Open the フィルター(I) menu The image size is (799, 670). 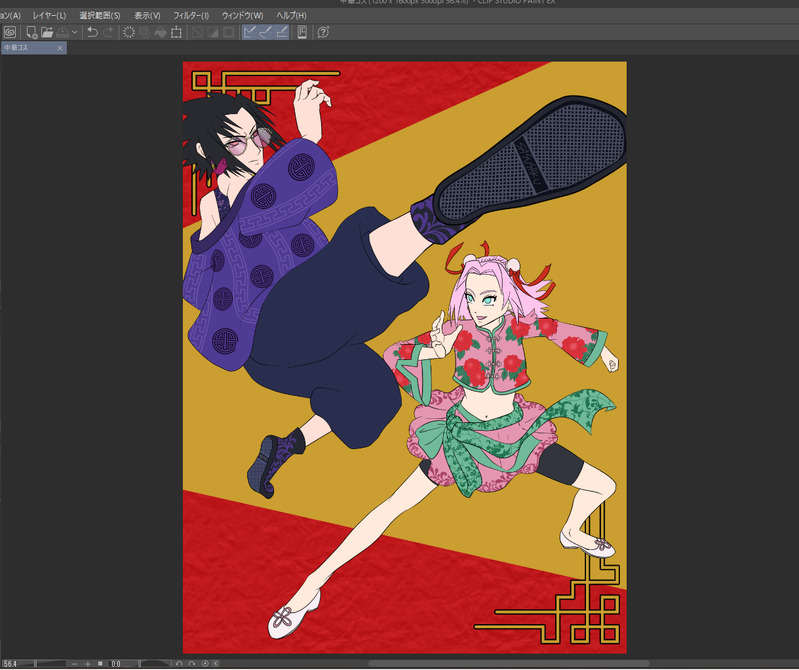[x=191, y=15]
